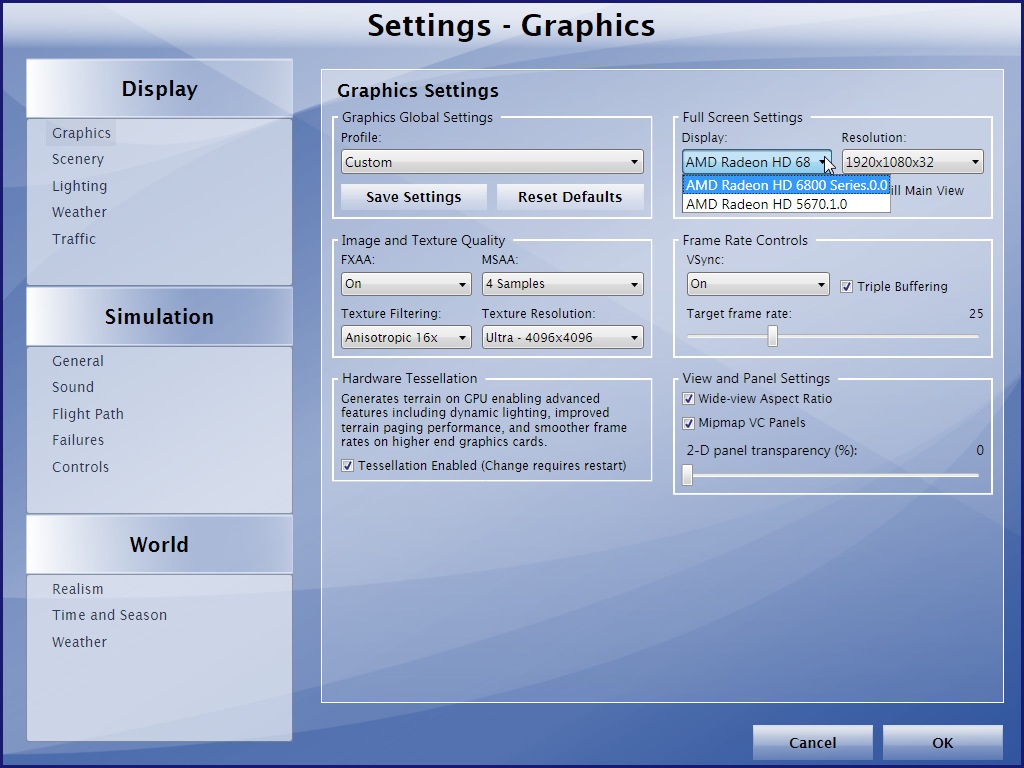The height and width of the screenshot is (768, 1024).
Task: Open the MSAA samples dropdown
Action: click(x=562, y=284)
